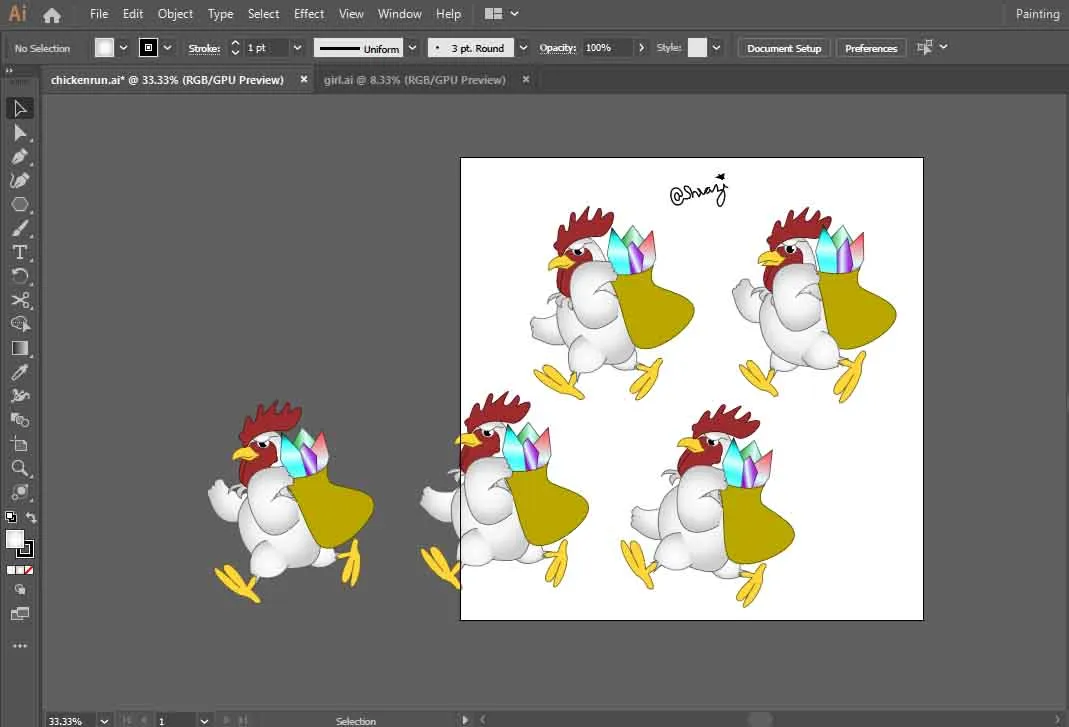Image resolution: width=1069 pixels, height=727 pixels.
Task: Open the Object menu
Action: 175,14
